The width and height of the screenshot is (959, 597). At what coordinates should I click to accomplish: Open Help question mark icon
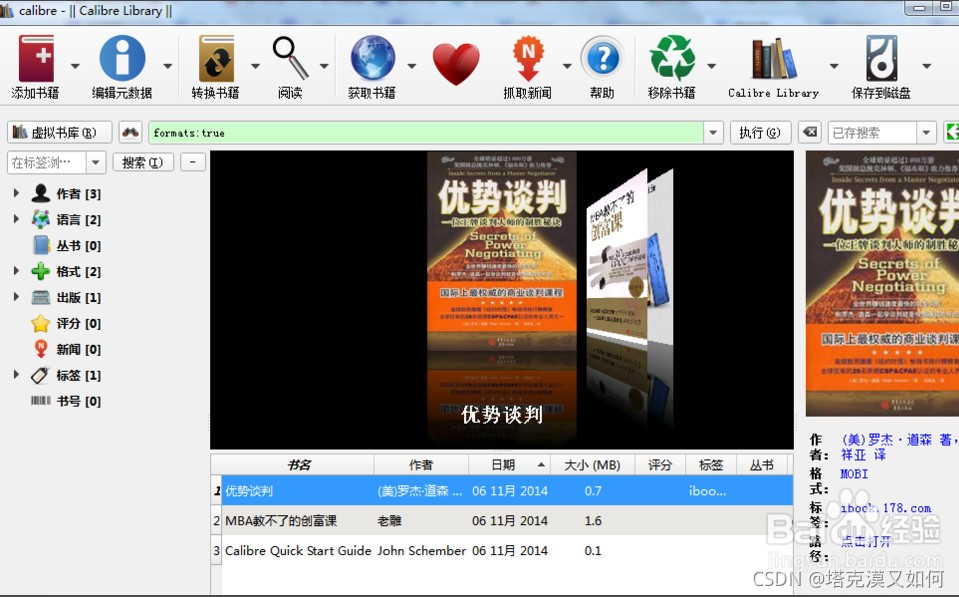tap(602, 59)
